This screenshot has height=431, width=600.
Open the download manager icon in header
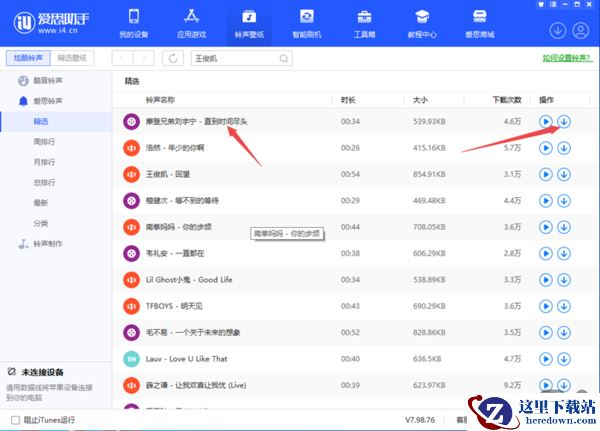click(558, 31)
